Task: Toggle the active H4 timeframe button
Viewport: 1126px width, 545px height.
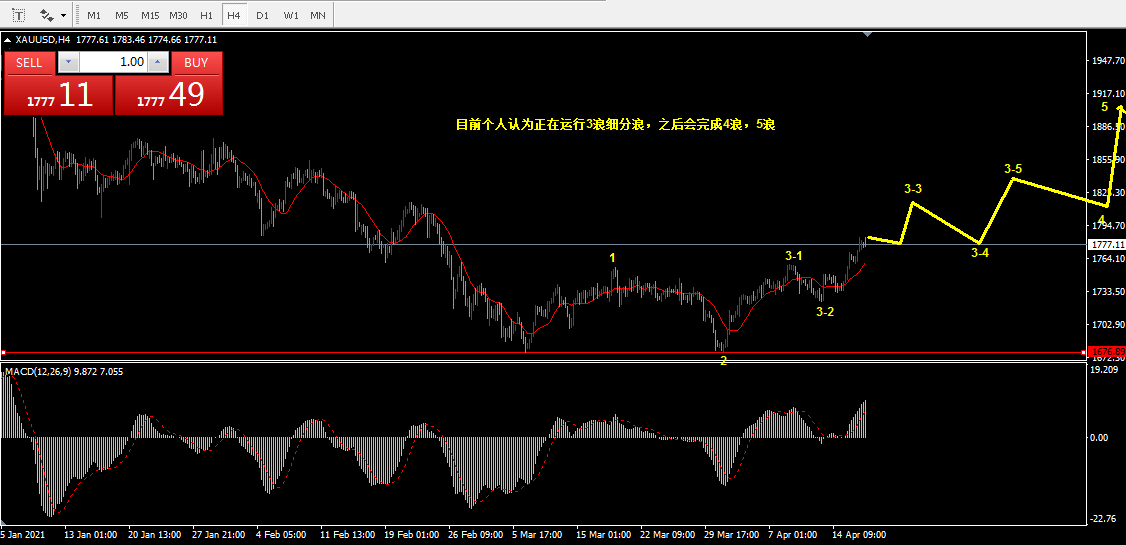Action: [233, 15]
